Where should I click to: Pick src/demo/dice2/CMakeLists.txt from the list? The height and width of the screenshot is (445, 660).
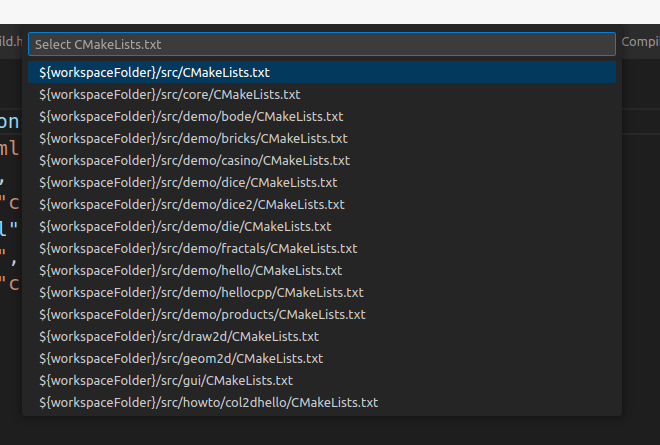(191, 205)
